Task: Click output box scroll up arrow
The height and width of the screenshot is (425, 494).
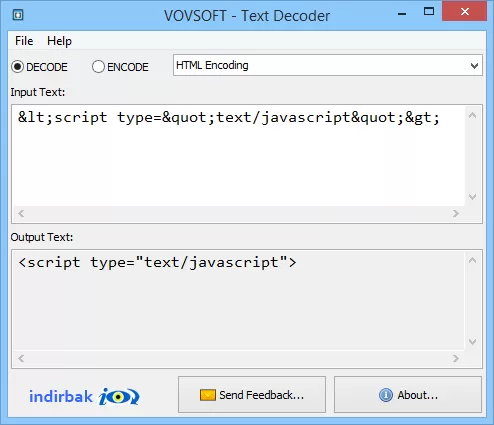Action: pos(472,260)
